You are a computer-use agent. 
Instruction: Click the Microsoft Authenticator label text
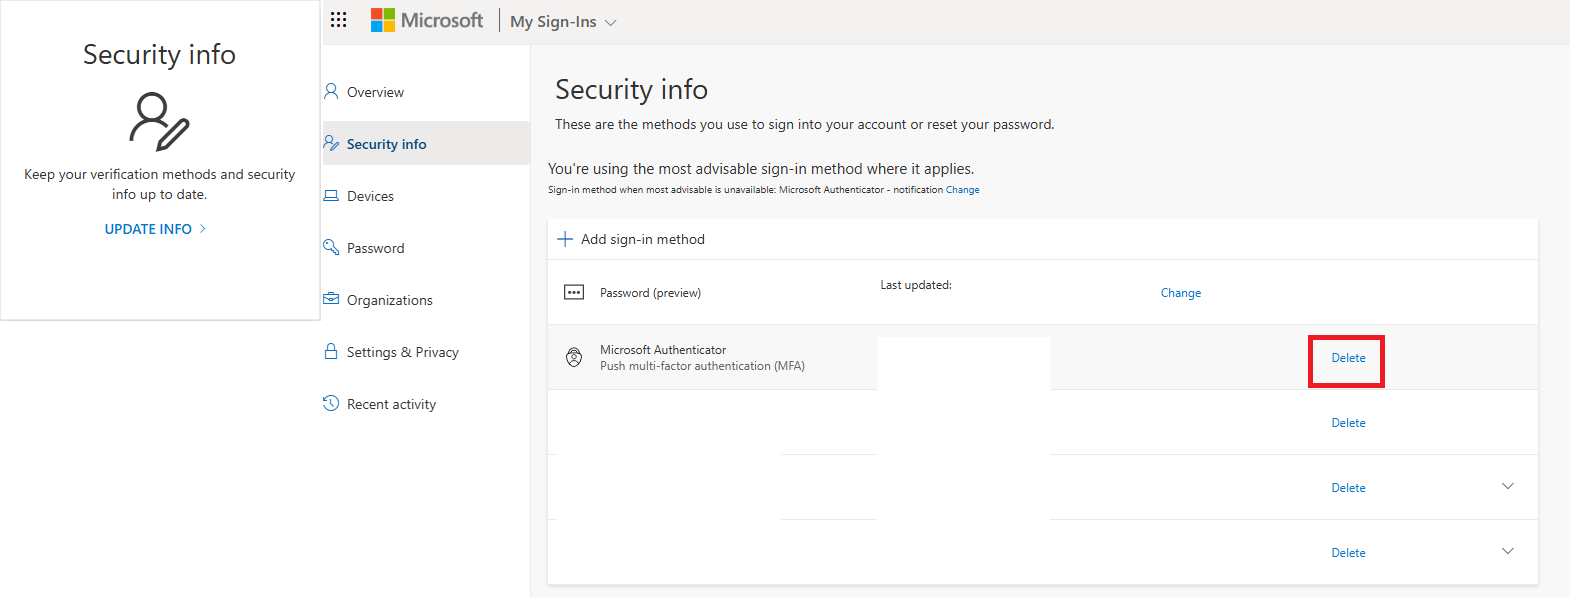pos(663,350)
